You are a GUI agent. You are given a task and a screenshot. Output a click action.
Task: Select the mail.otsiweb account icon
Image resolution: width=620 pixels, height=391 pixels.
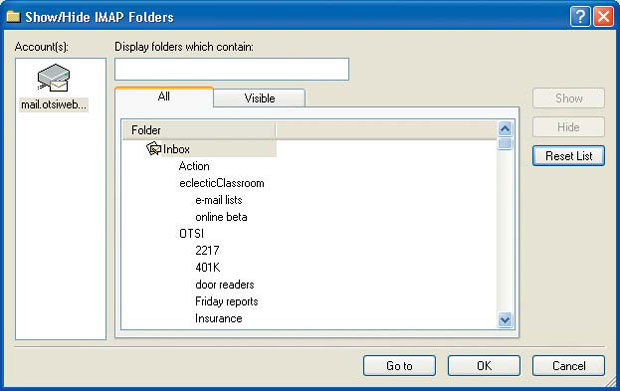coord(54,77)
